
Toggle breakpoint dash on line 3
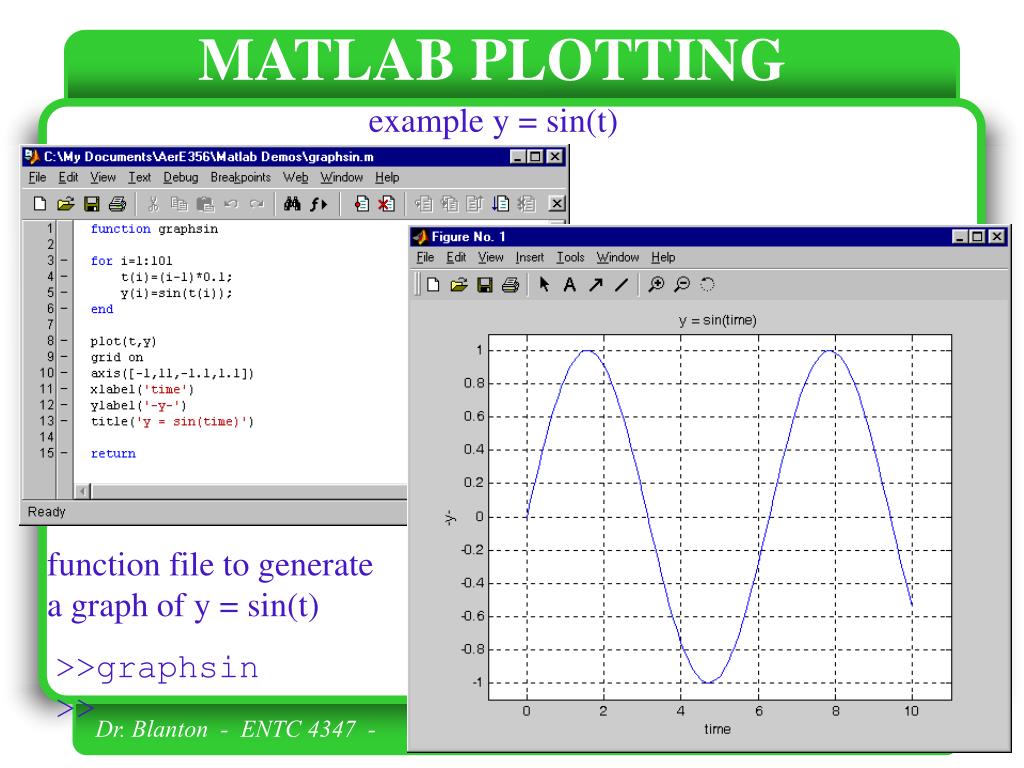point(64,261)
